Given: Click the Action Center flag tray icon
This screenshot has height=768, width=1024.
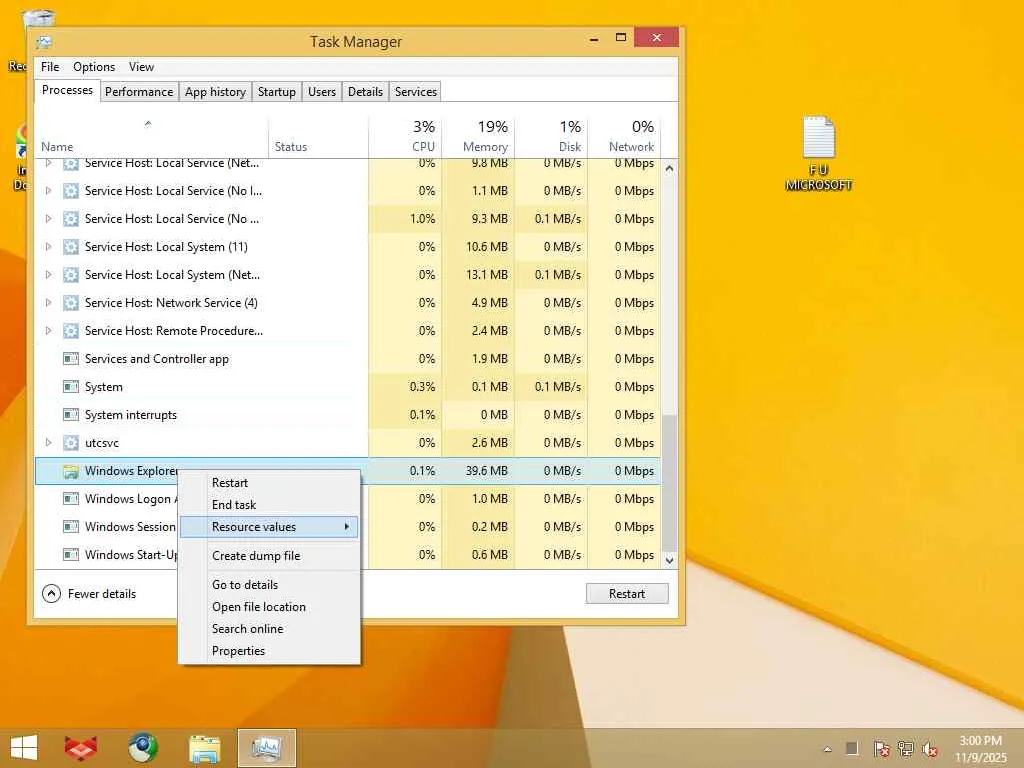Looking at the screenshot, I should pos(881,748).
